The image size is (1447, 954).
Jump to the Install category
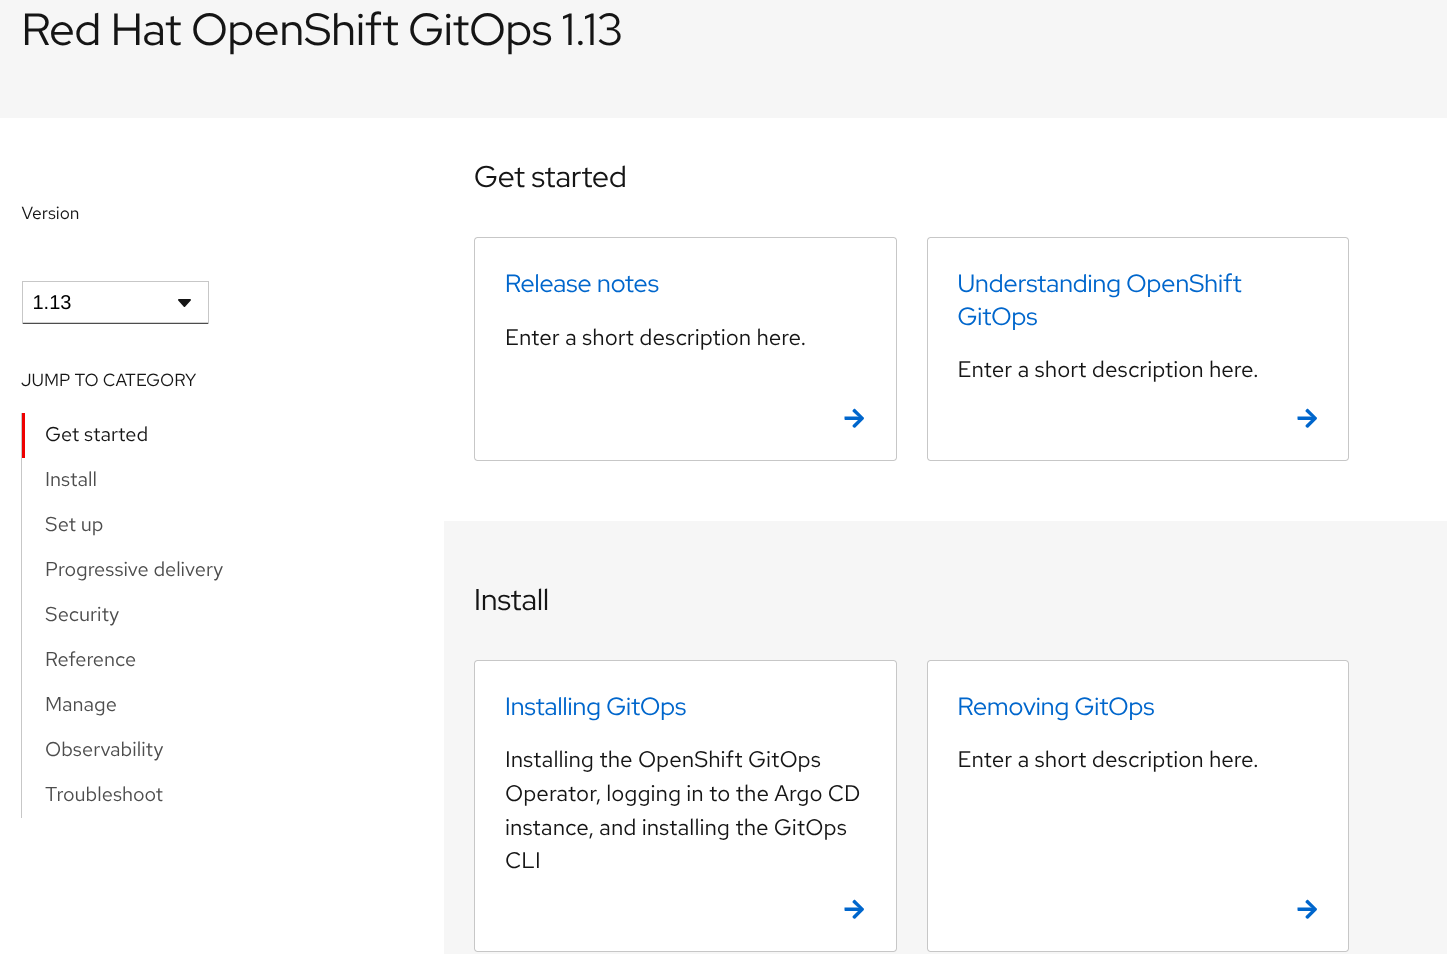tap(71, 479)
